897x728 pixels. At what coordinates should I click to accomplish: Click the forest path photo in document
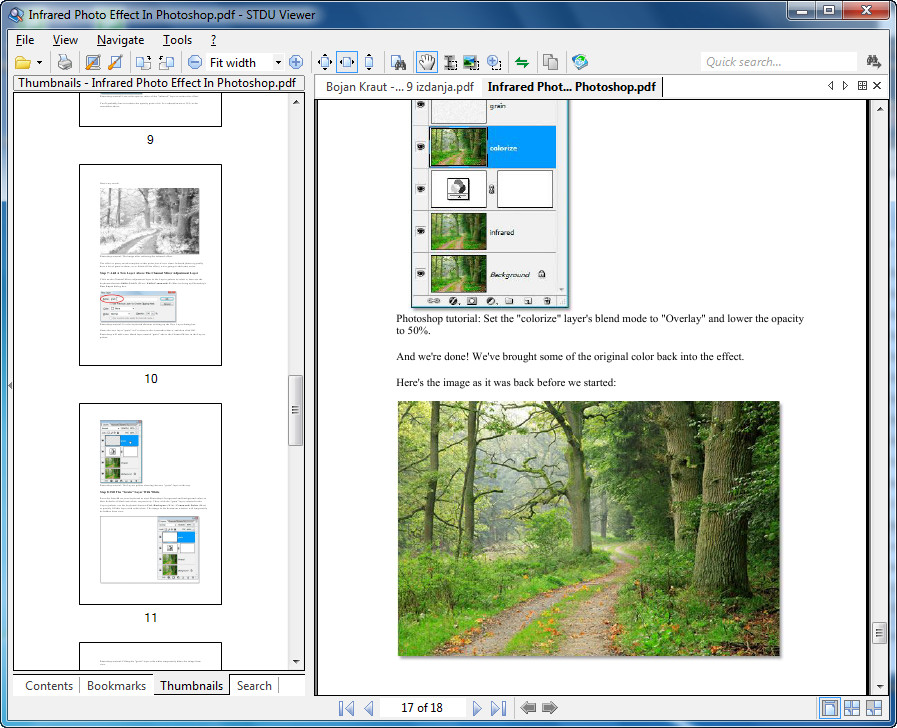pos(589,528)
